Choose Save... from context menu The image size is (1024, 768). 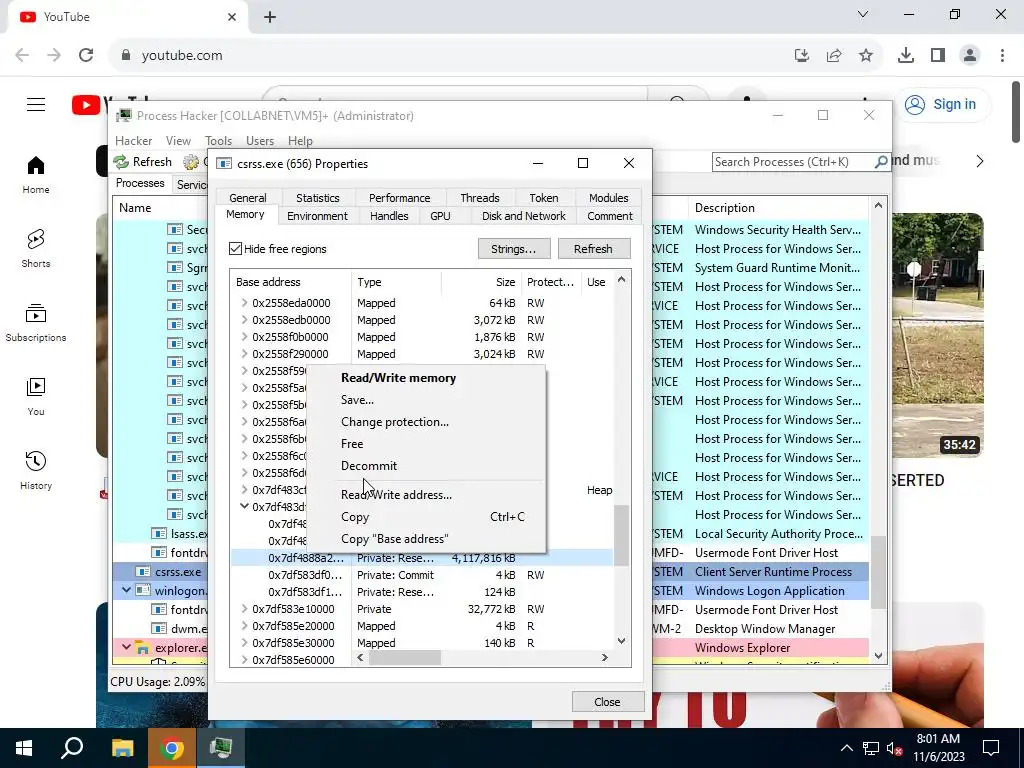[x=426, y=400]
